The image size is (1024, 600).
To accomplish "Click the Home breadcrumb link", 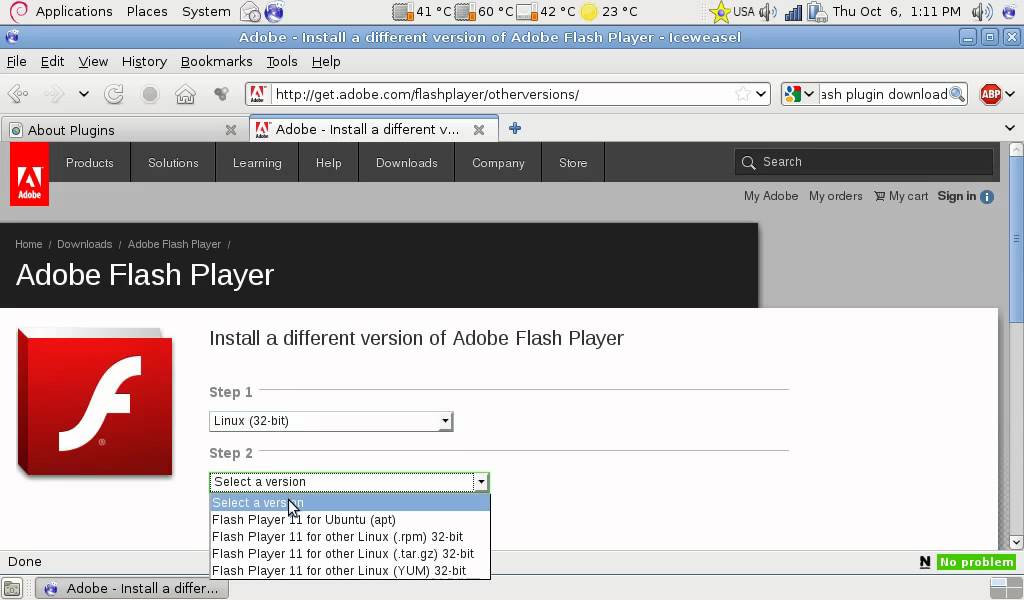I will 29,244.
